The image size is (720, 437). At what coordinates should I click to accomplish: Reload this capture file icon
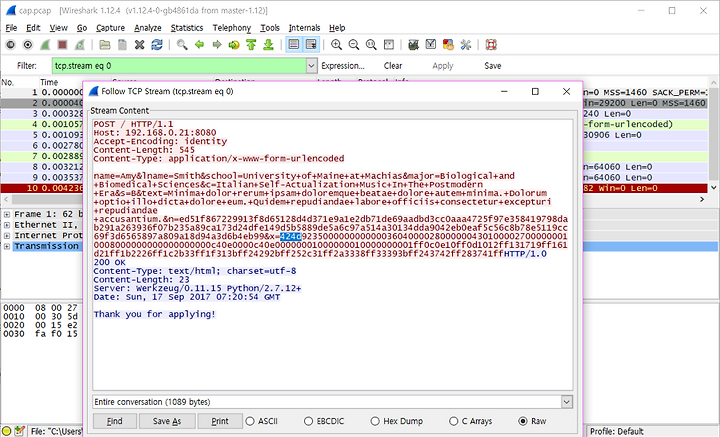(x=157, y=45)
